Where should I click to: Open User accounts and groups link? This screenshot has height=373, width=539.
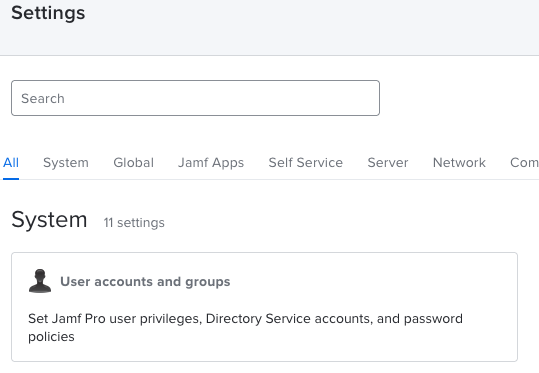145,282
